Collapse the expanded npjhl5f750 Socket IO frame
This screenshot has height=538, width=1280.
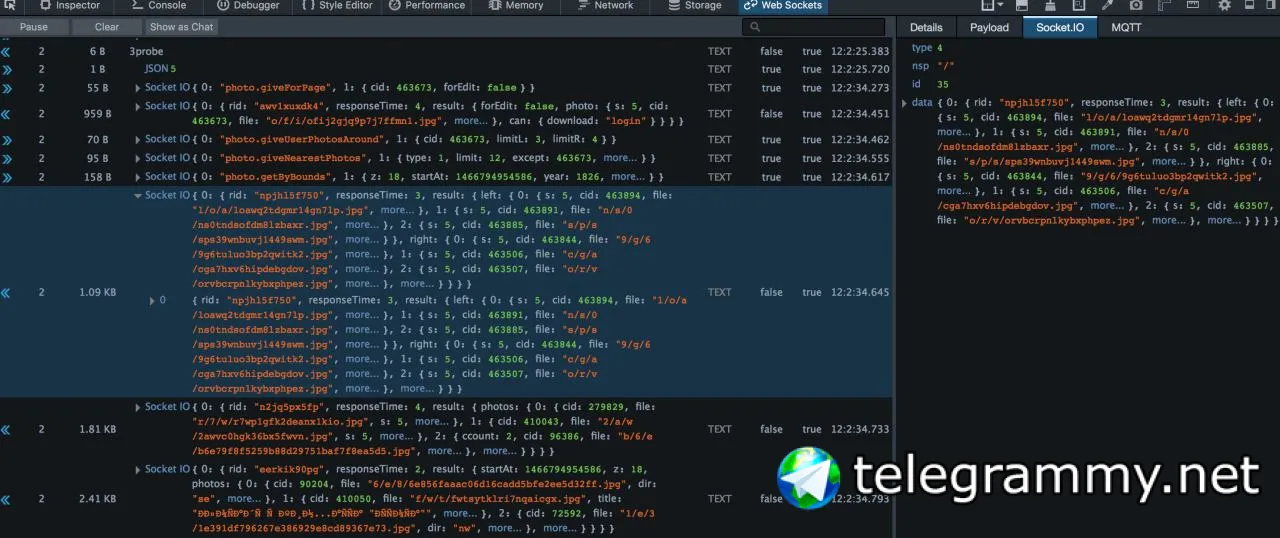[138, 195]
